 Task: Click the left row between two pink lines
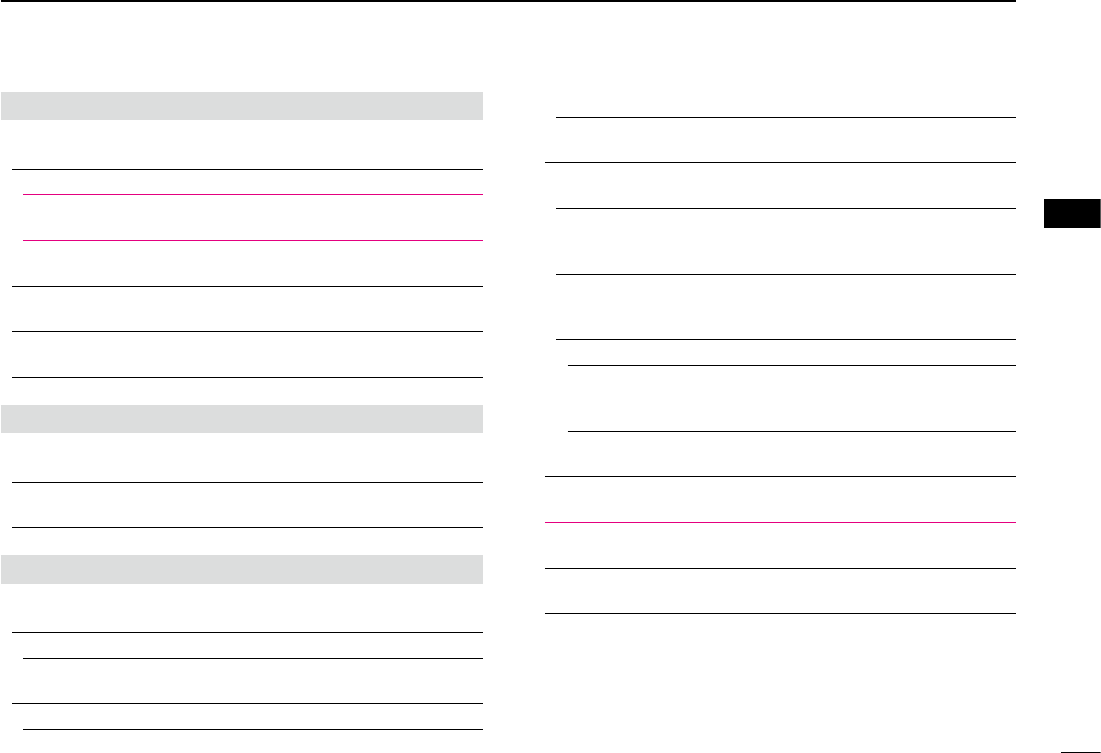tap(252, 218)
